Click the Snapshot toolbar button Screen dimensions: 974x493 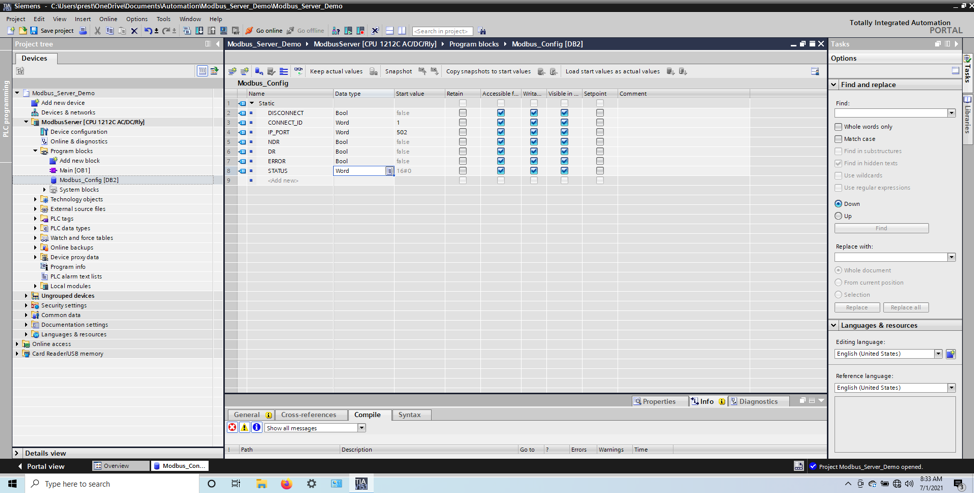[x=398, y=71]
